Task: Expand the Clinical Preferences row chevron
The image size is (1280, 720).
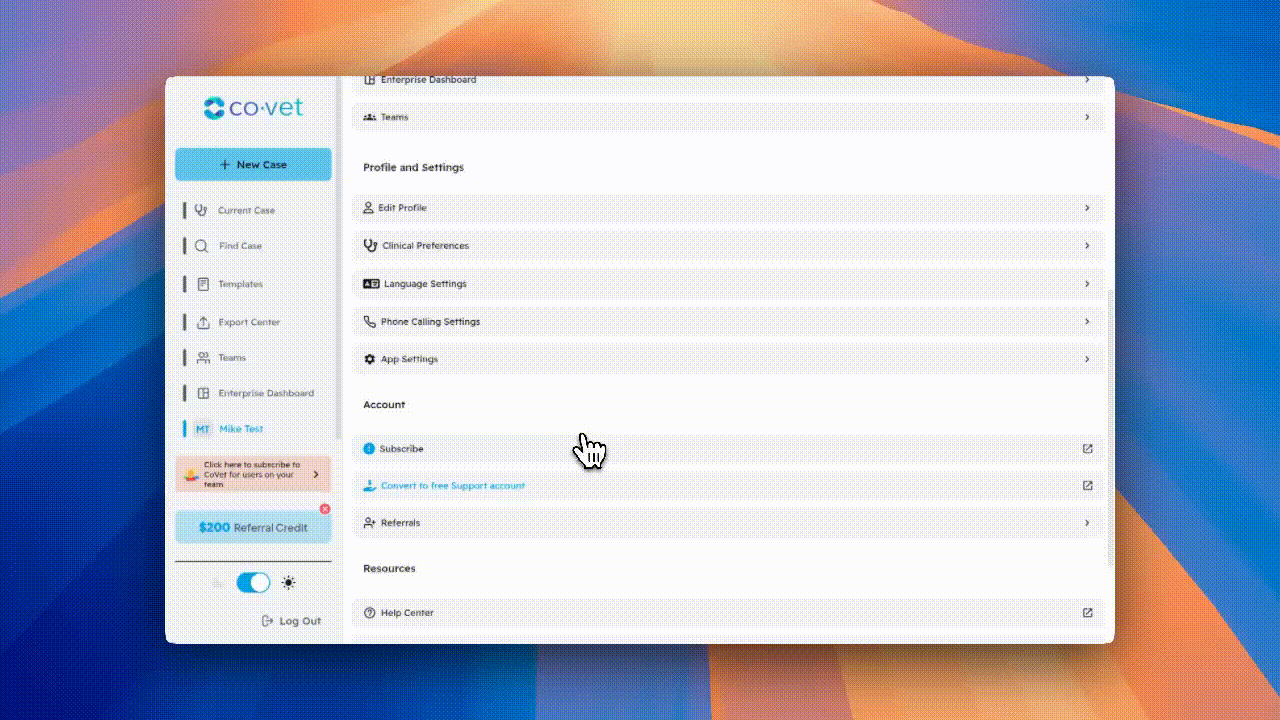Action: [1087, 245]
